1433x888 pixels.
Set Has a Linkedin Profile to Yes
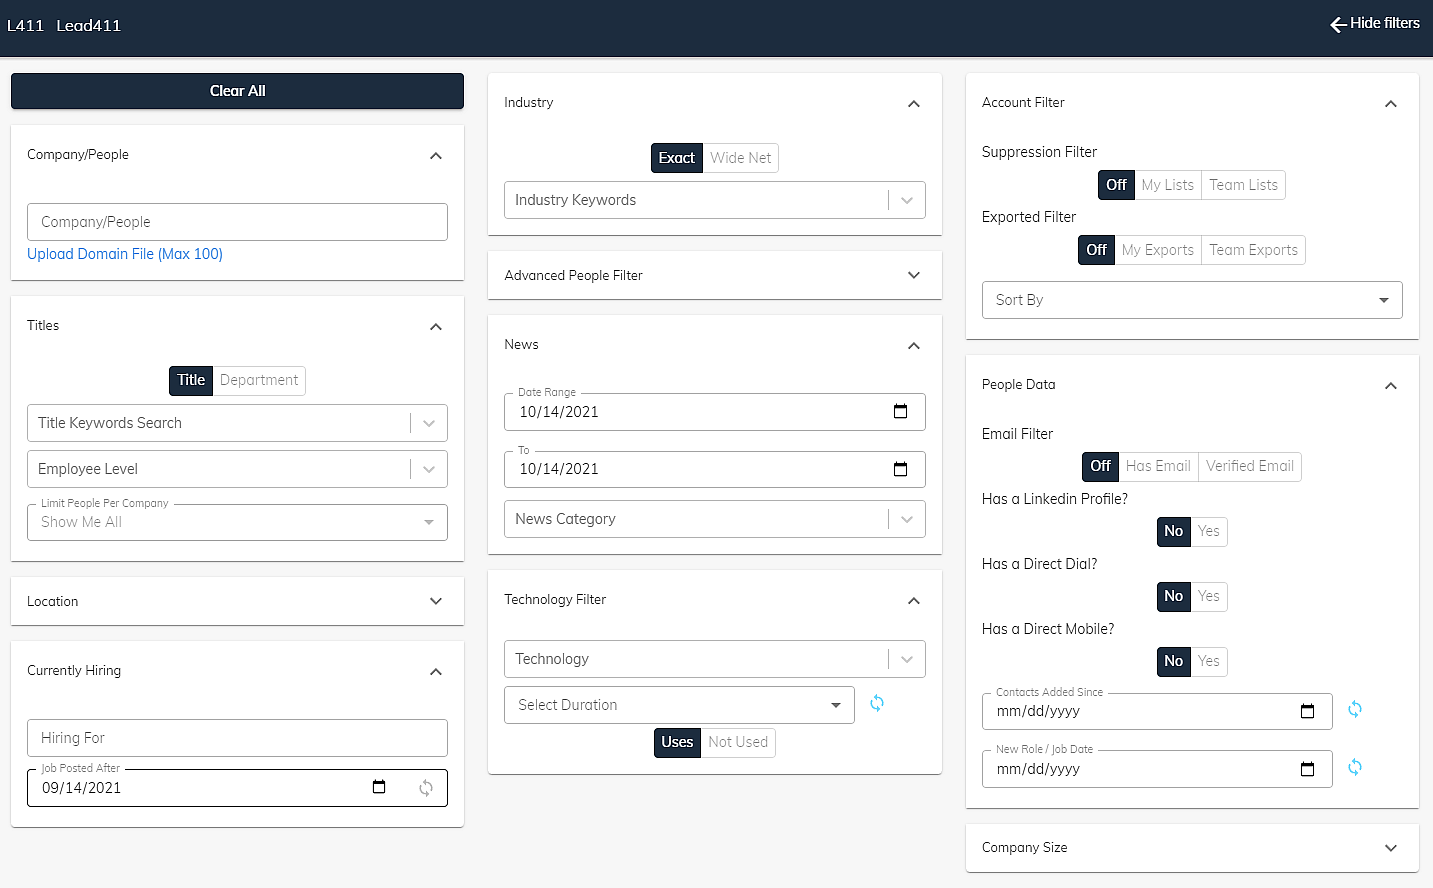click(1208, 531)
